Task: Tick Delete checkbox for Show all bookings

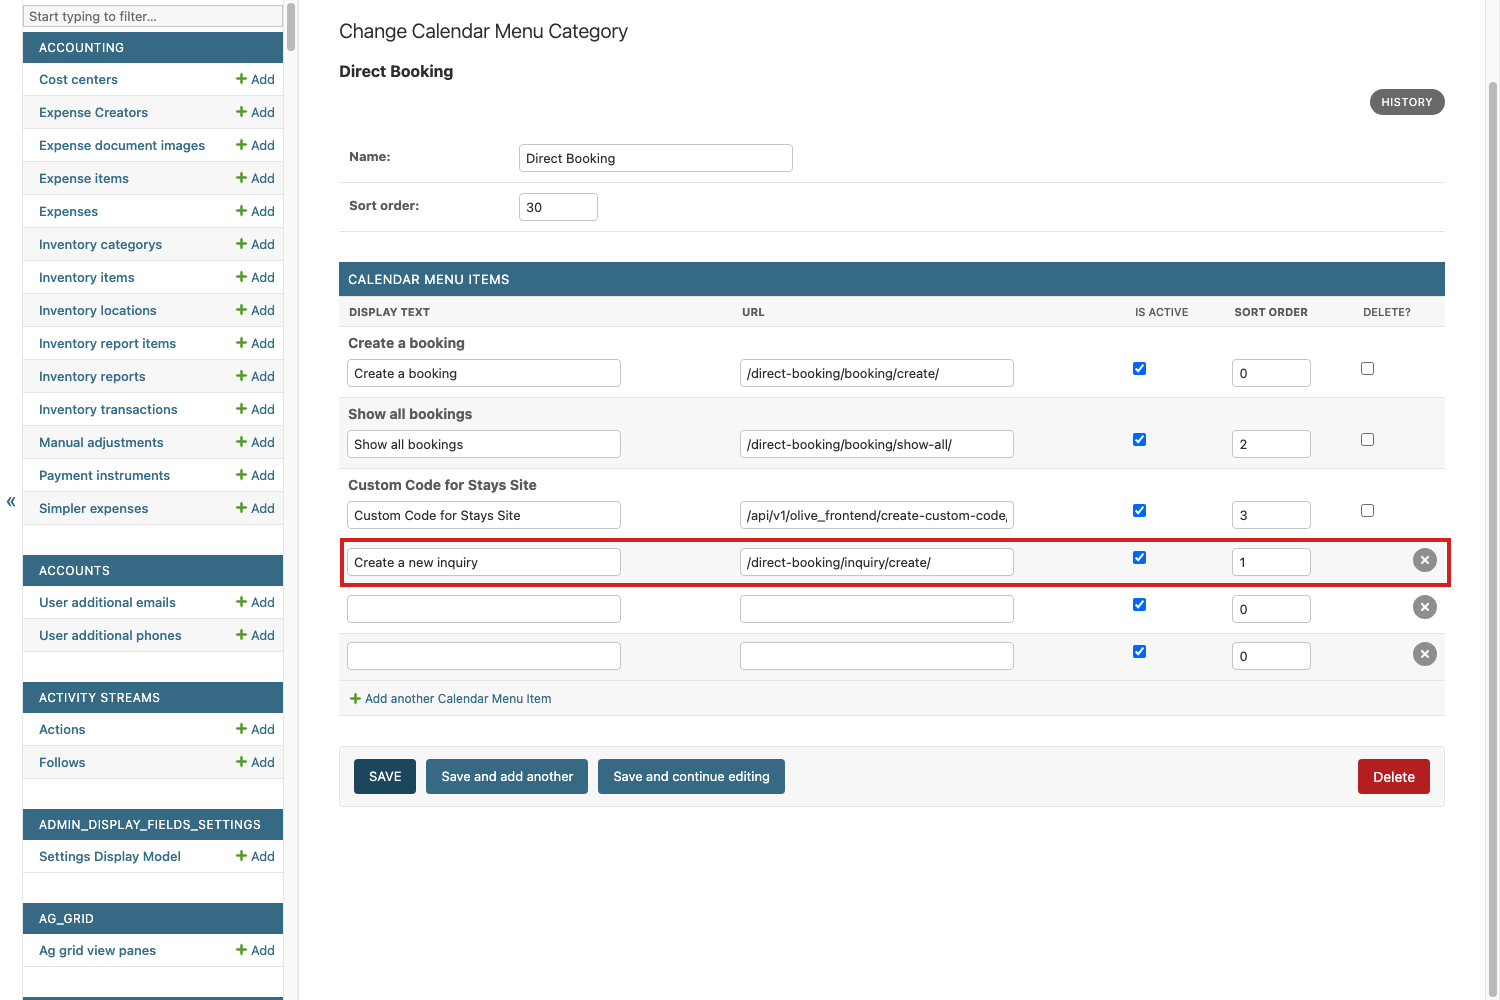Action: (x=1367, y=440)
